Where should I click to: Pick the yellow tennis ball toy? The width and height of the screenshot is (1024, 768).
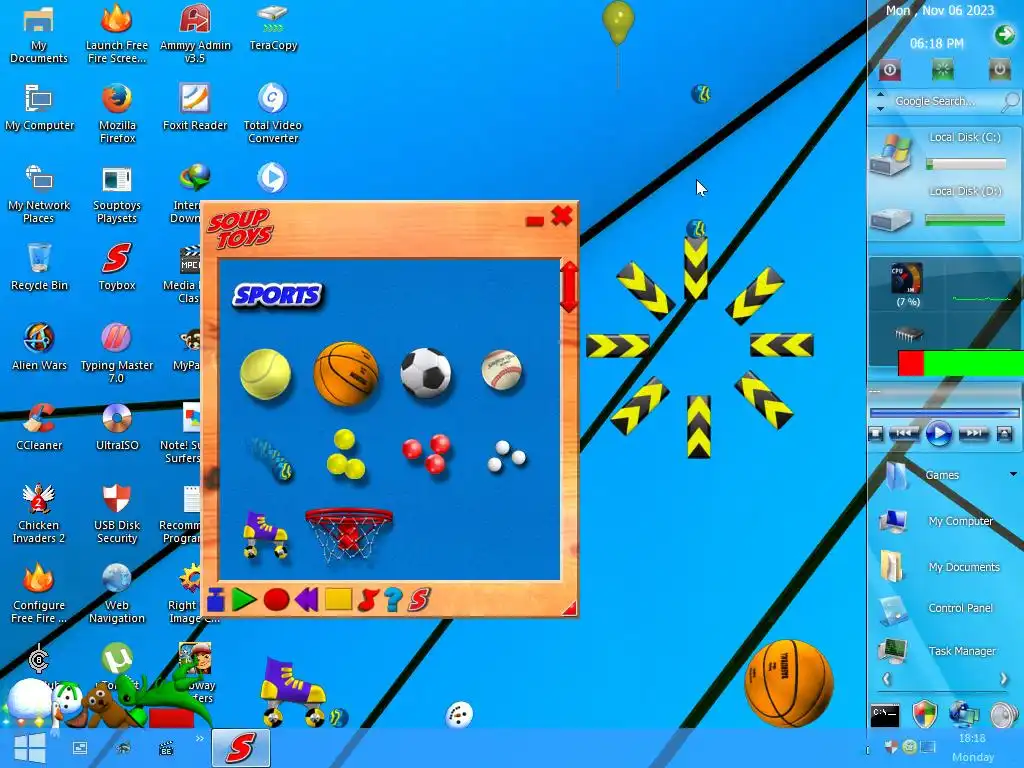coord(265,374)
